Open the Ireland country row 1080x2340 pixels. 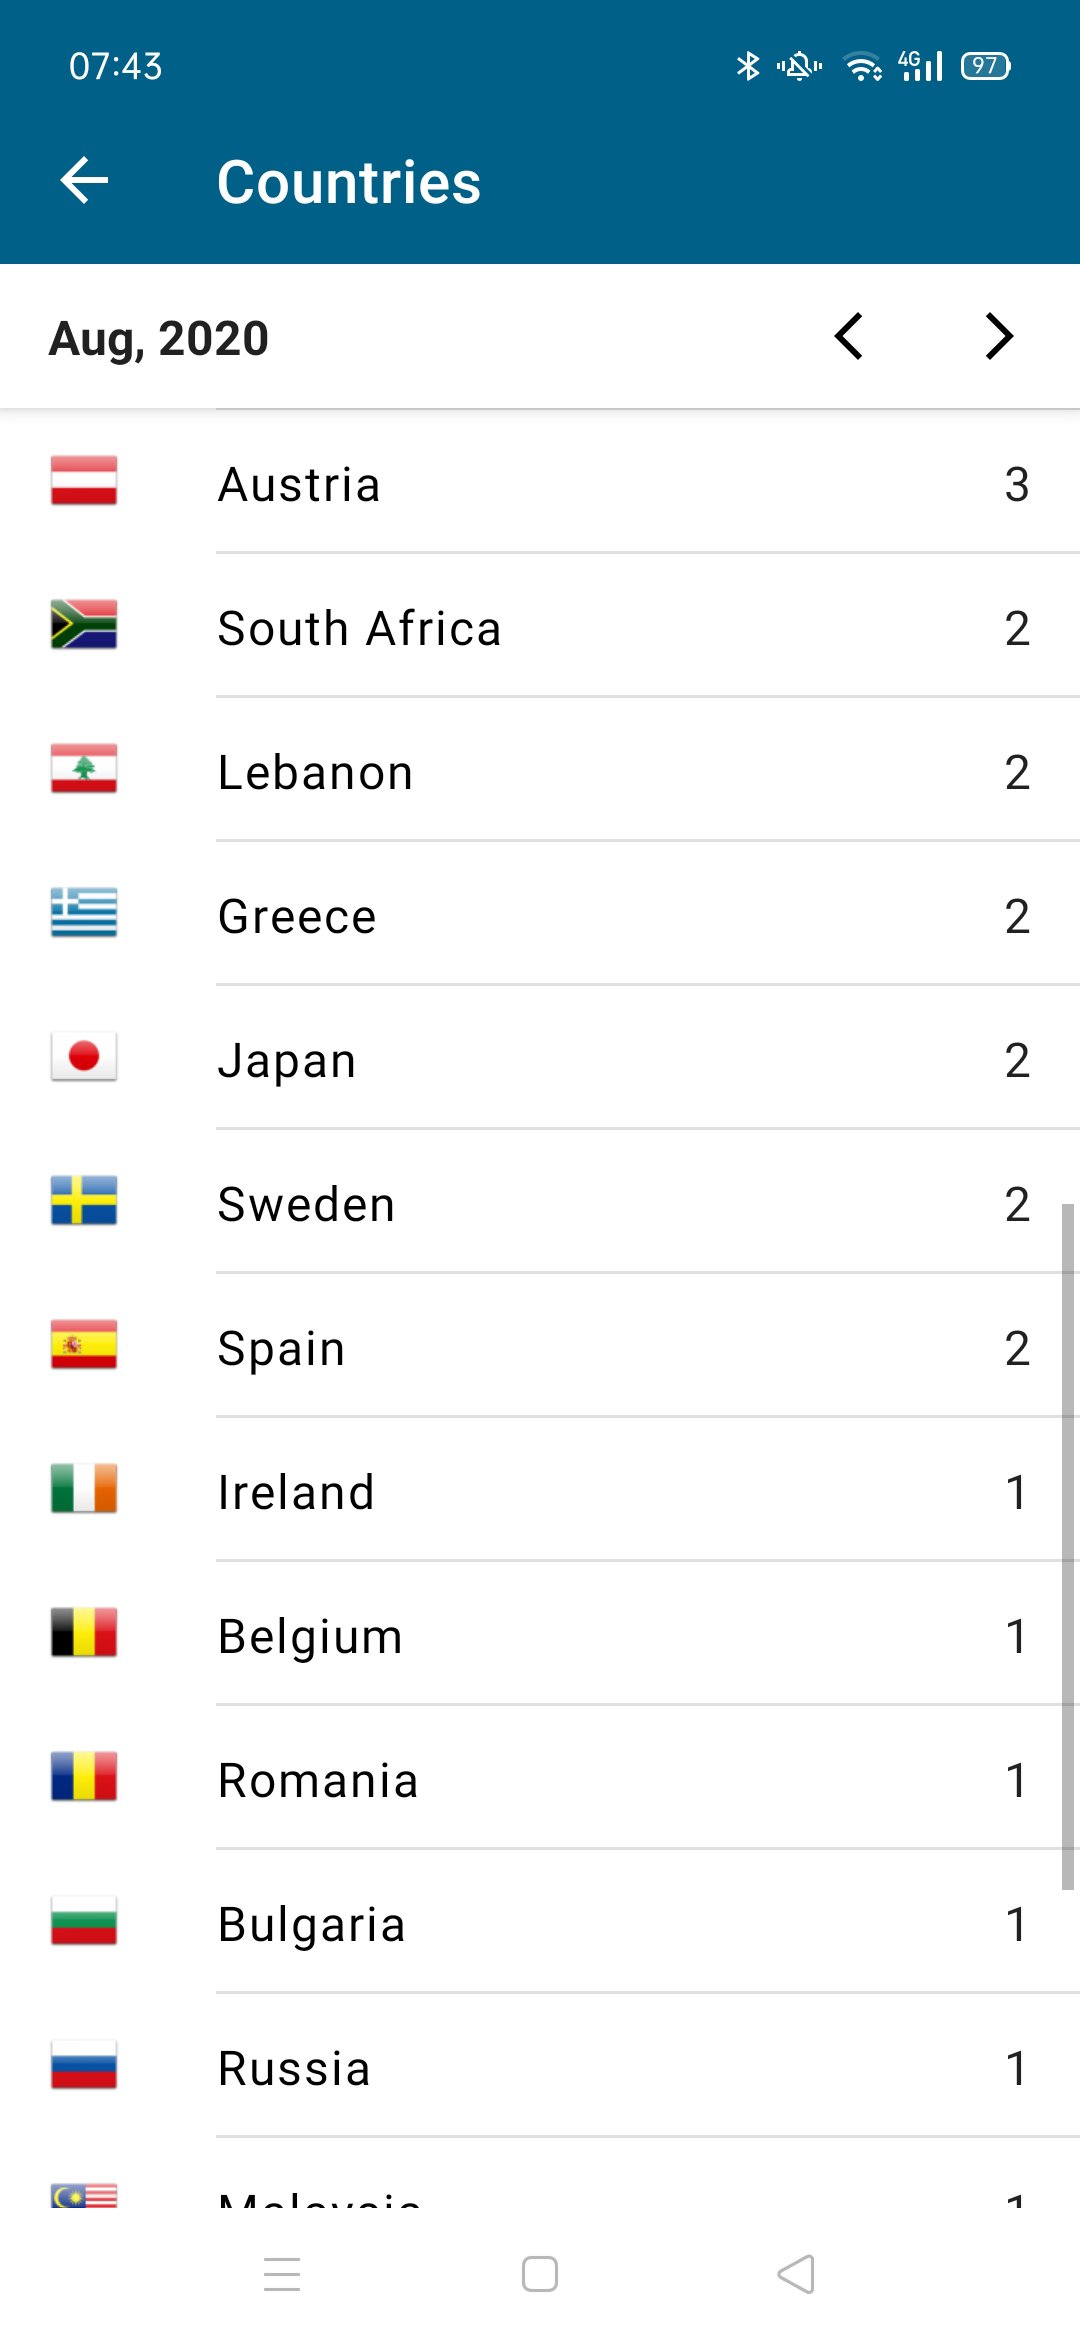click(540, 1492)
